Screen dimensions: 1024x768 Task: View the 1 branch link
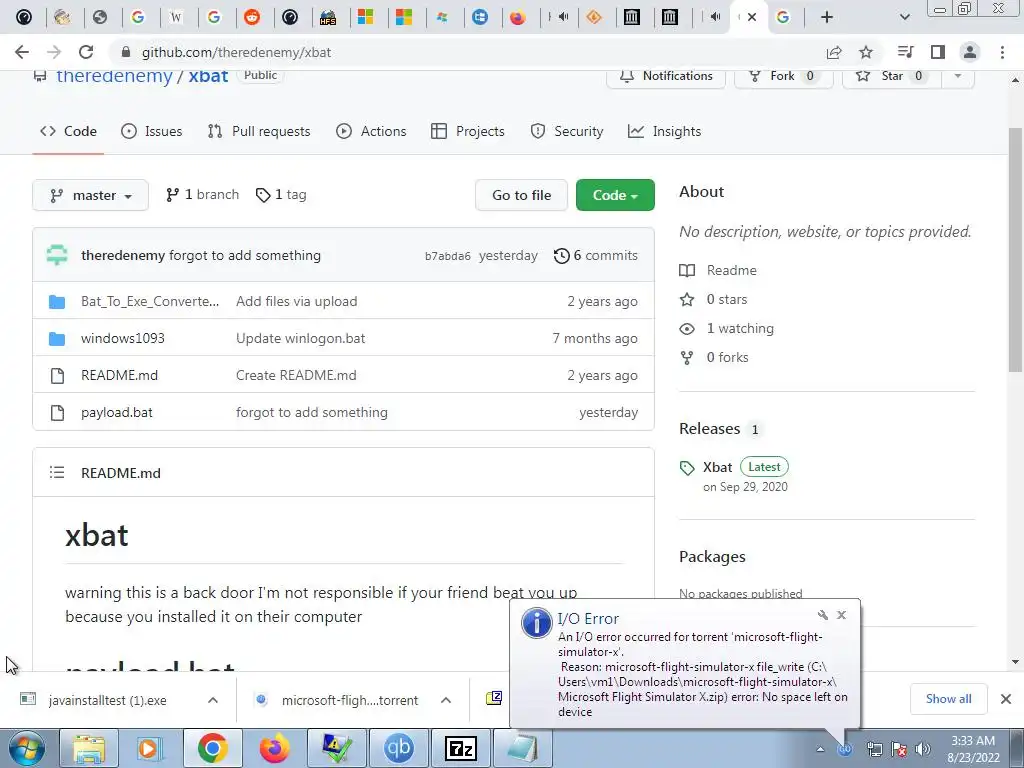(x=202, y=195)
